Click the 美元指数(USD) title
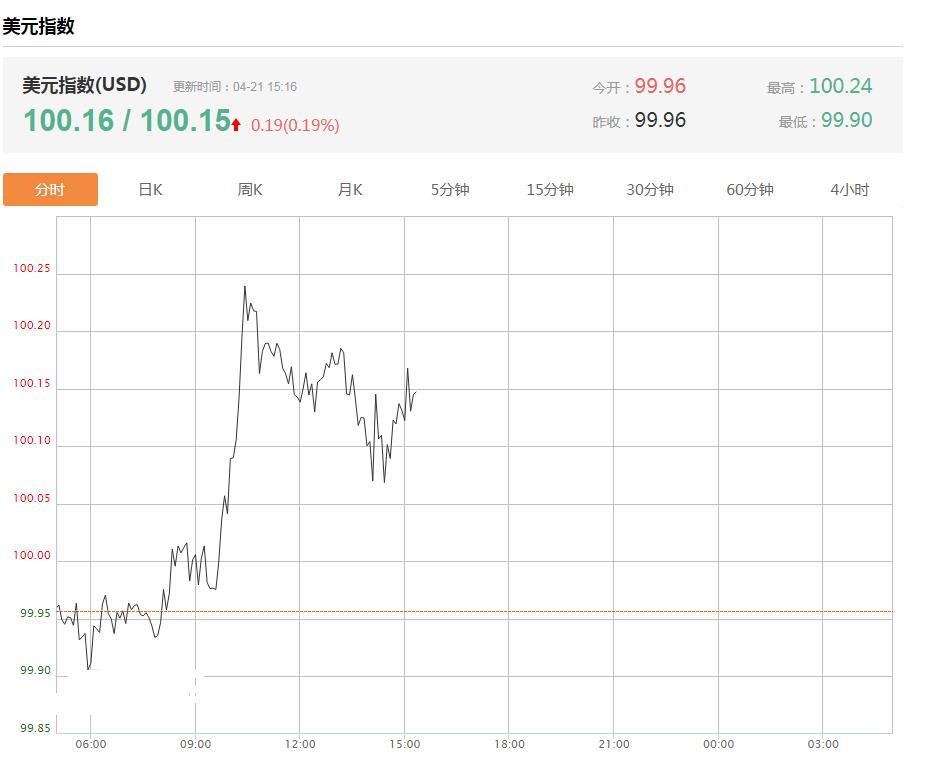The width and height of the screenshot is (927, 760). tap(85, 85)
